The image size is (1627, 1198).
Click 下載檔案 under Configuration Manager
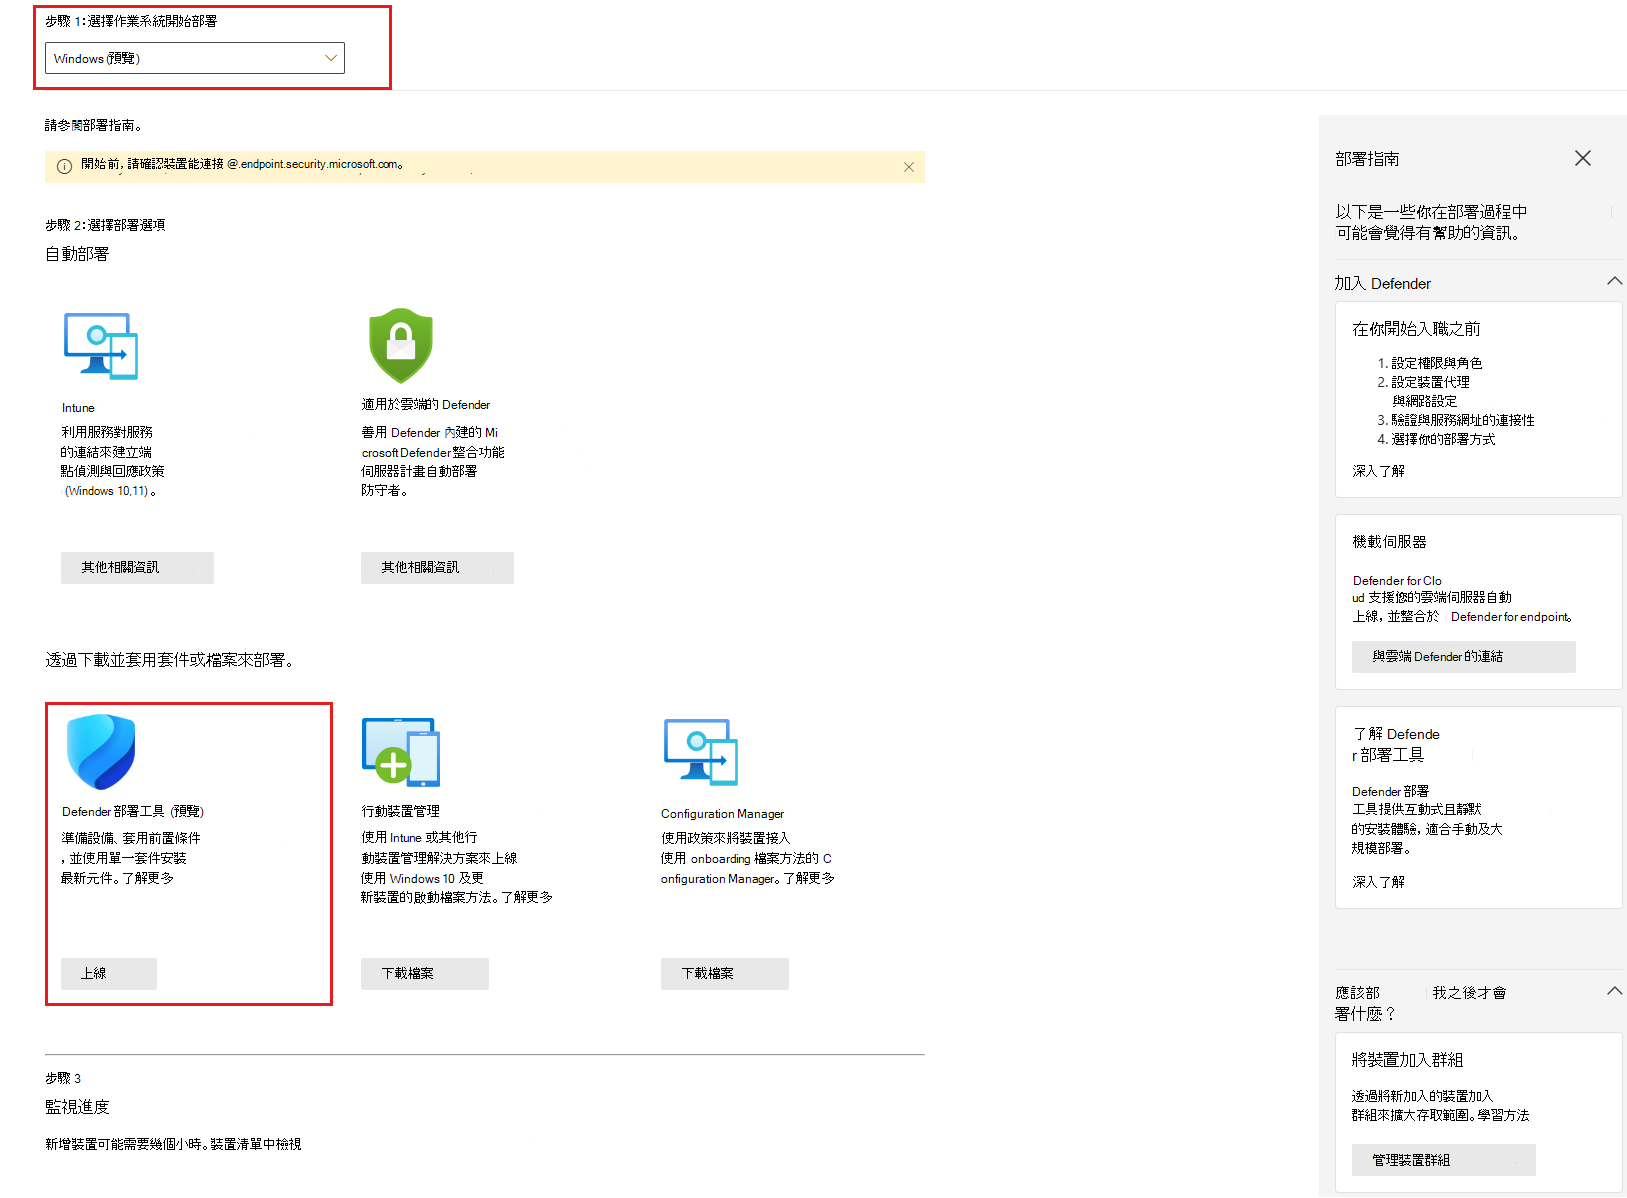[725, 974]
